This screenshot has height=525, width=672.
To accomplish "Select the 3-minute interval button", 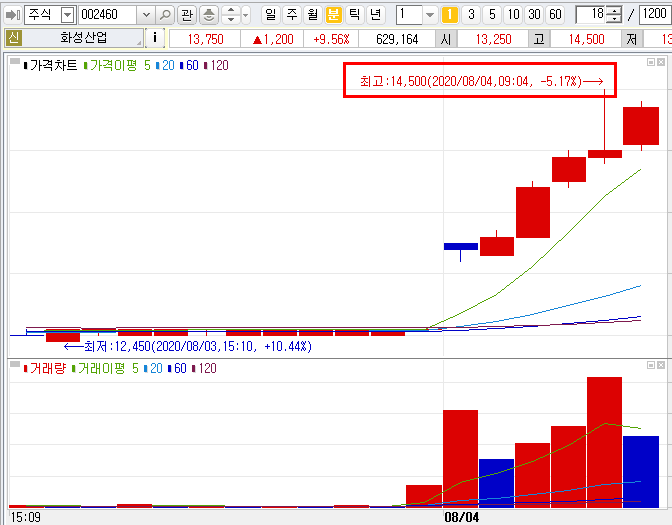I will [471, 15].
